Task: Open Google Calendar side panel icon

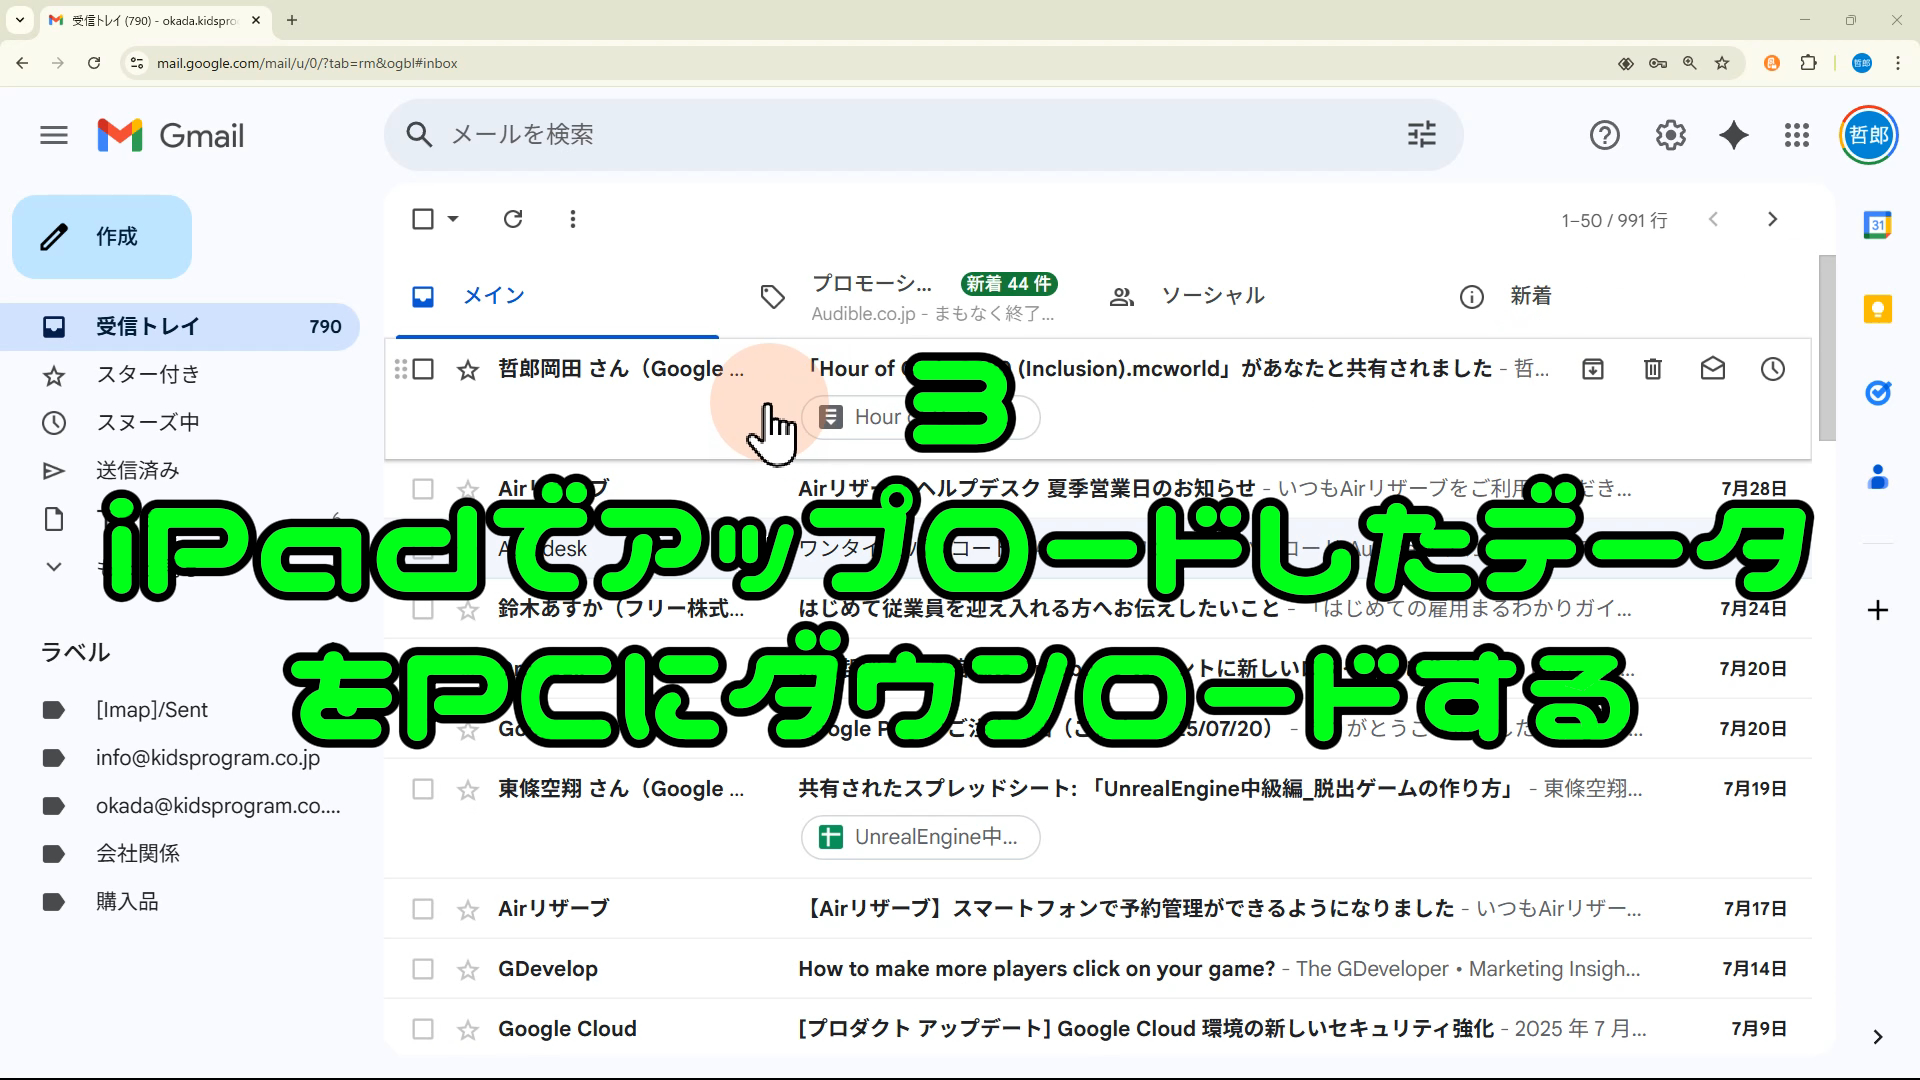Action: (1877, 225)
